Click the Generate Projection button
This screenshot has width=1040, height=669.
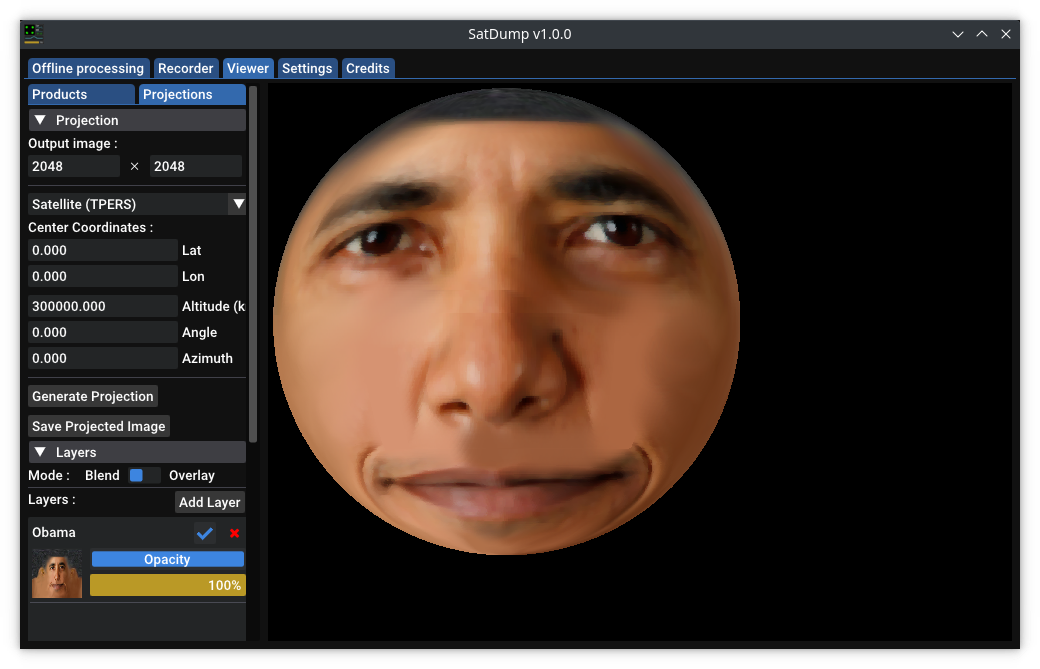(93, 396)
